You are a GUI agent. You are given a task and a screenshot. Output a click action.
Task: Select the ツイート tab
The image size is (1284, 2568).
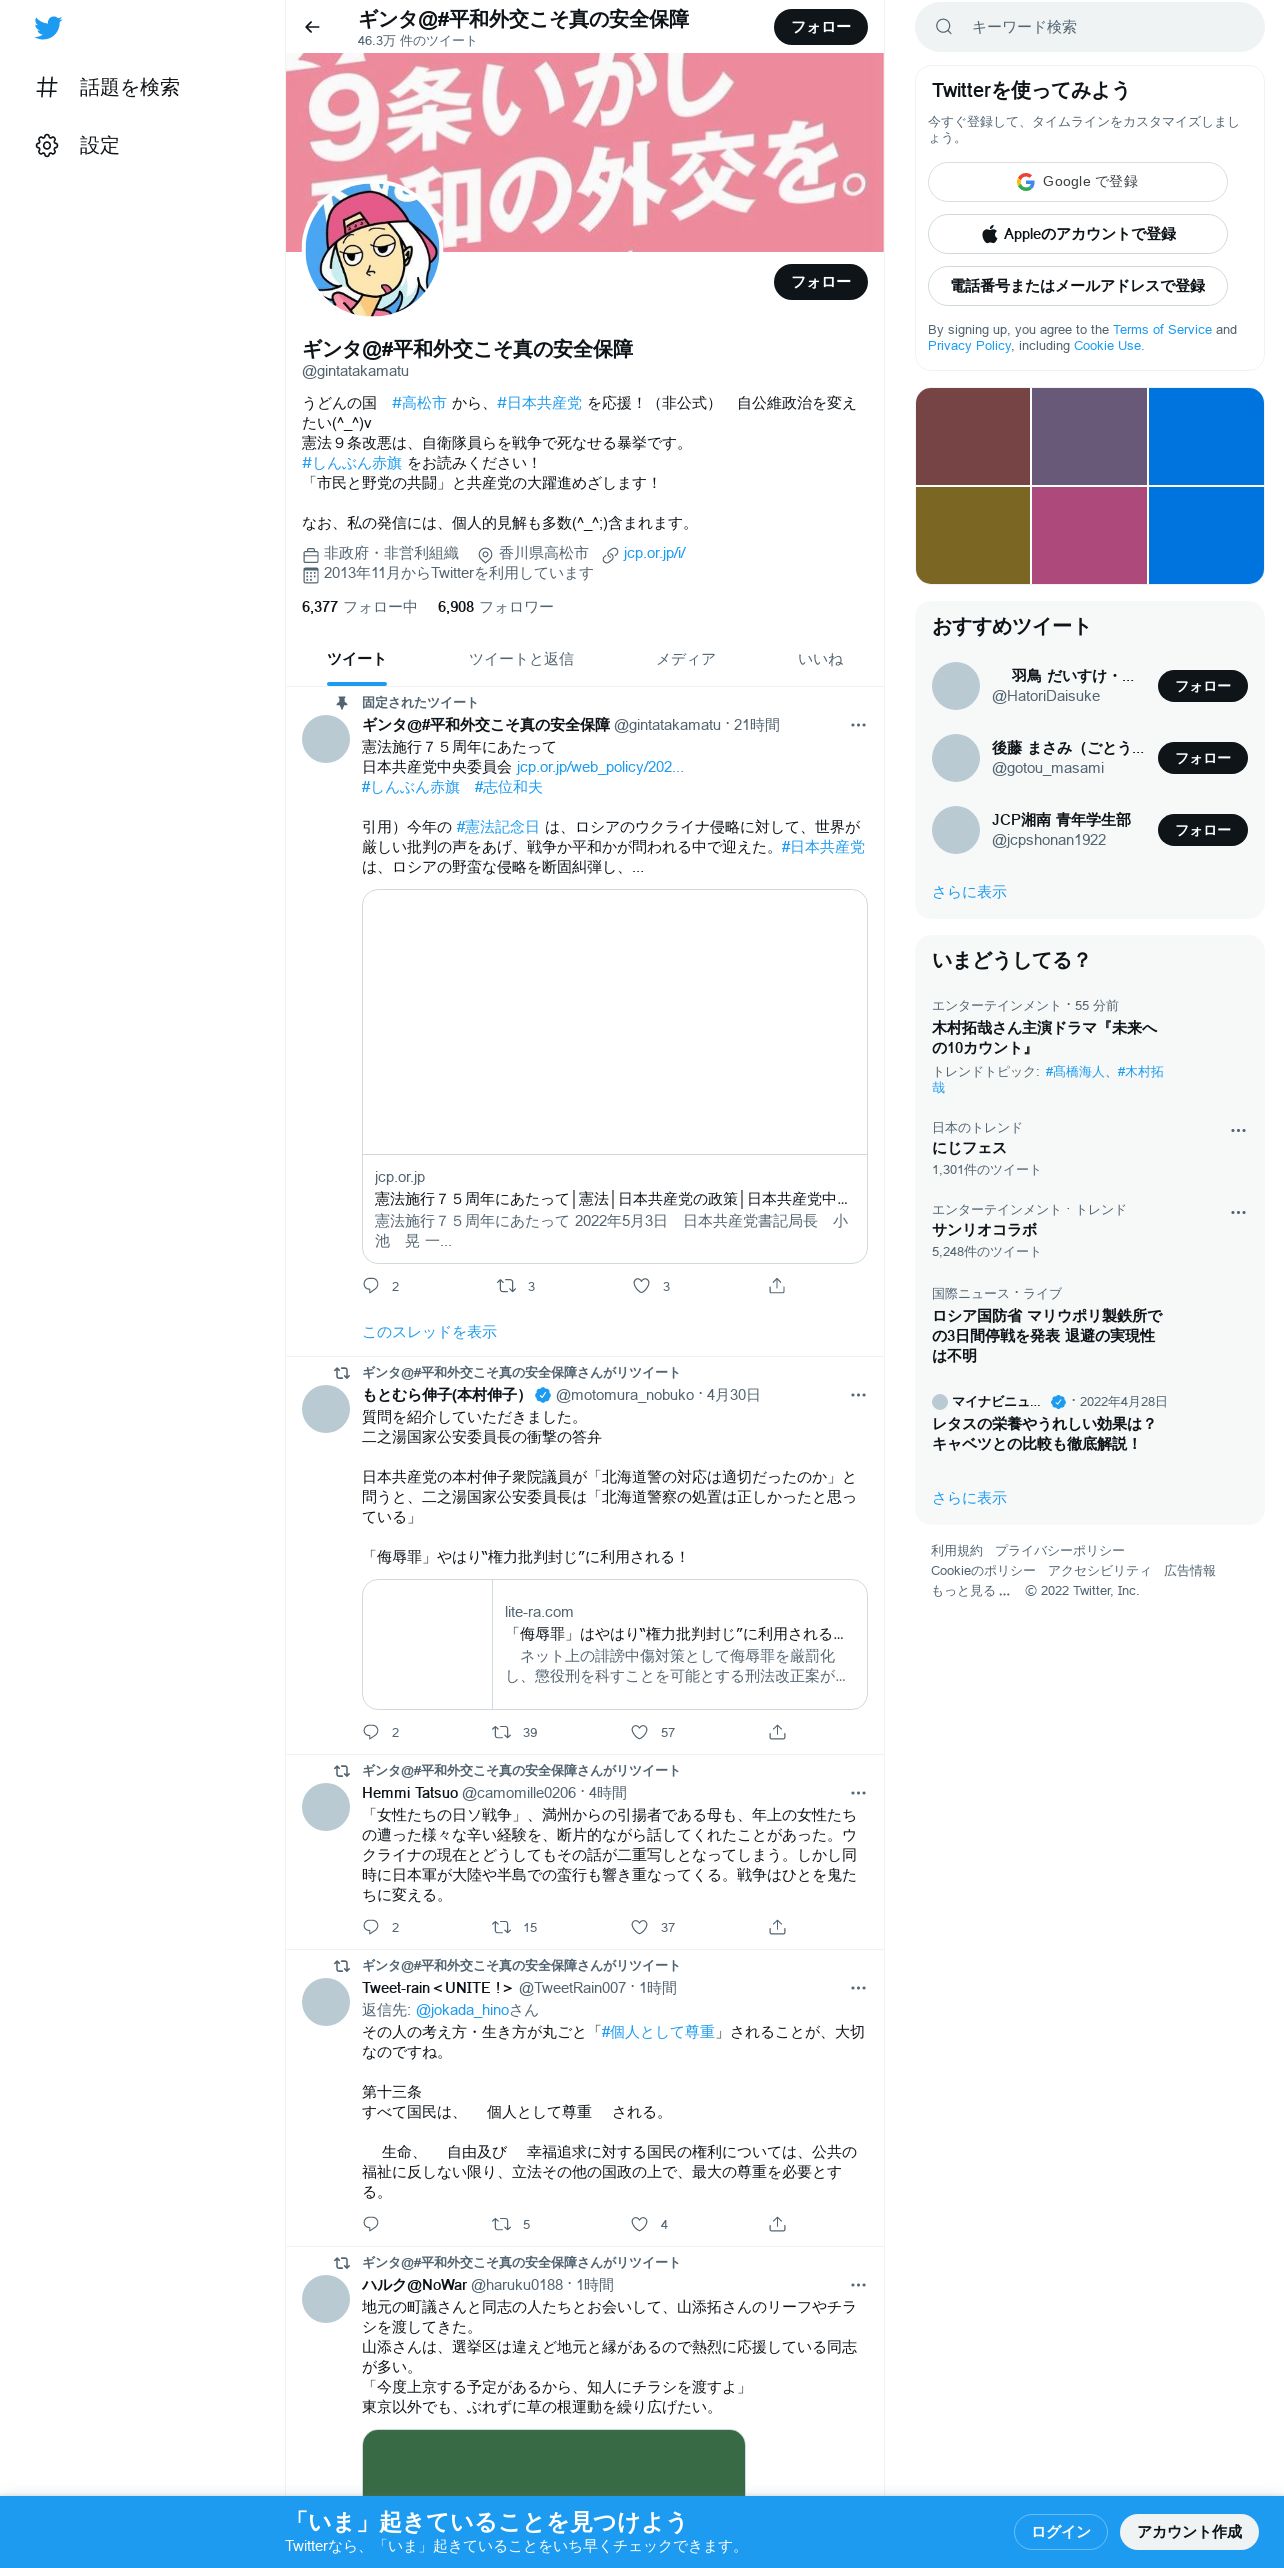point(356,659)
